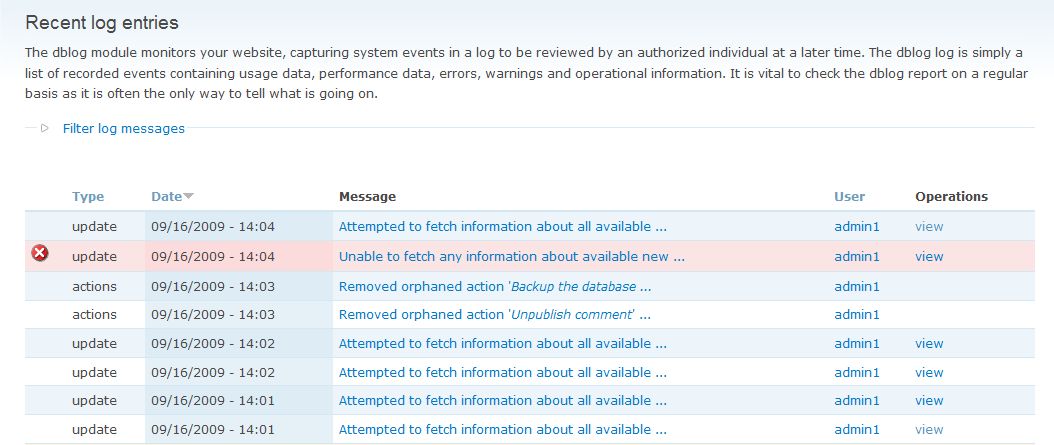Image resolution: width=1054 pixels, height=445 pixels.
Task: Sort log entries by User column
Action: 849,197
